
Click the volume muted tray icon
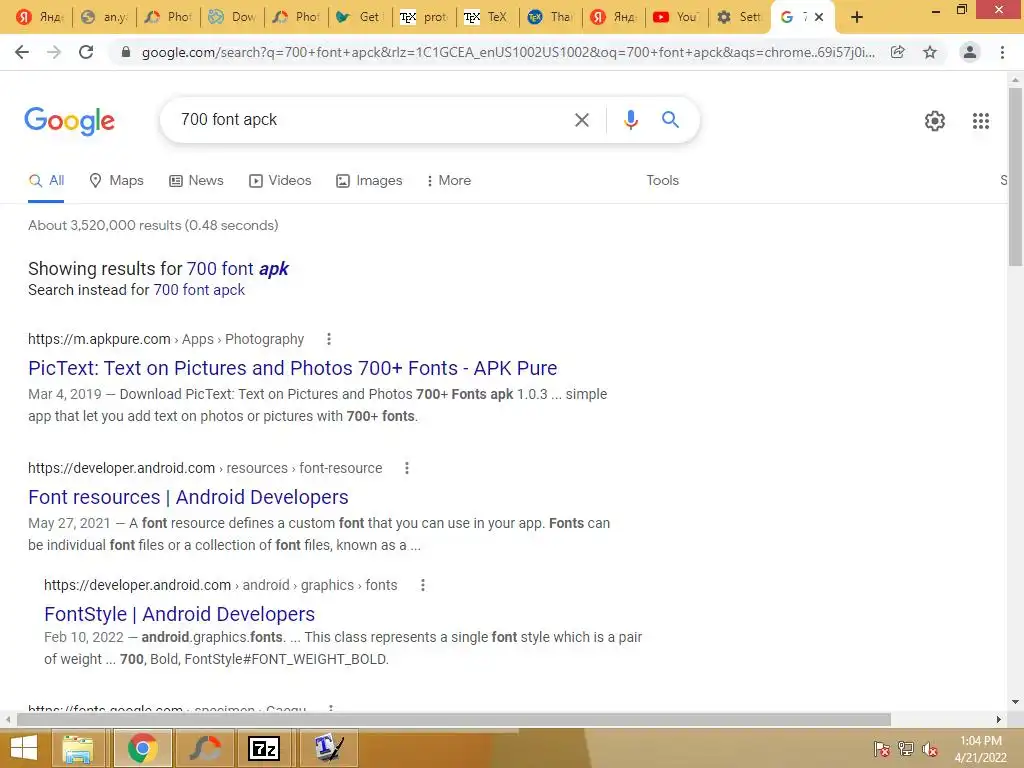[x=930, y=749]
